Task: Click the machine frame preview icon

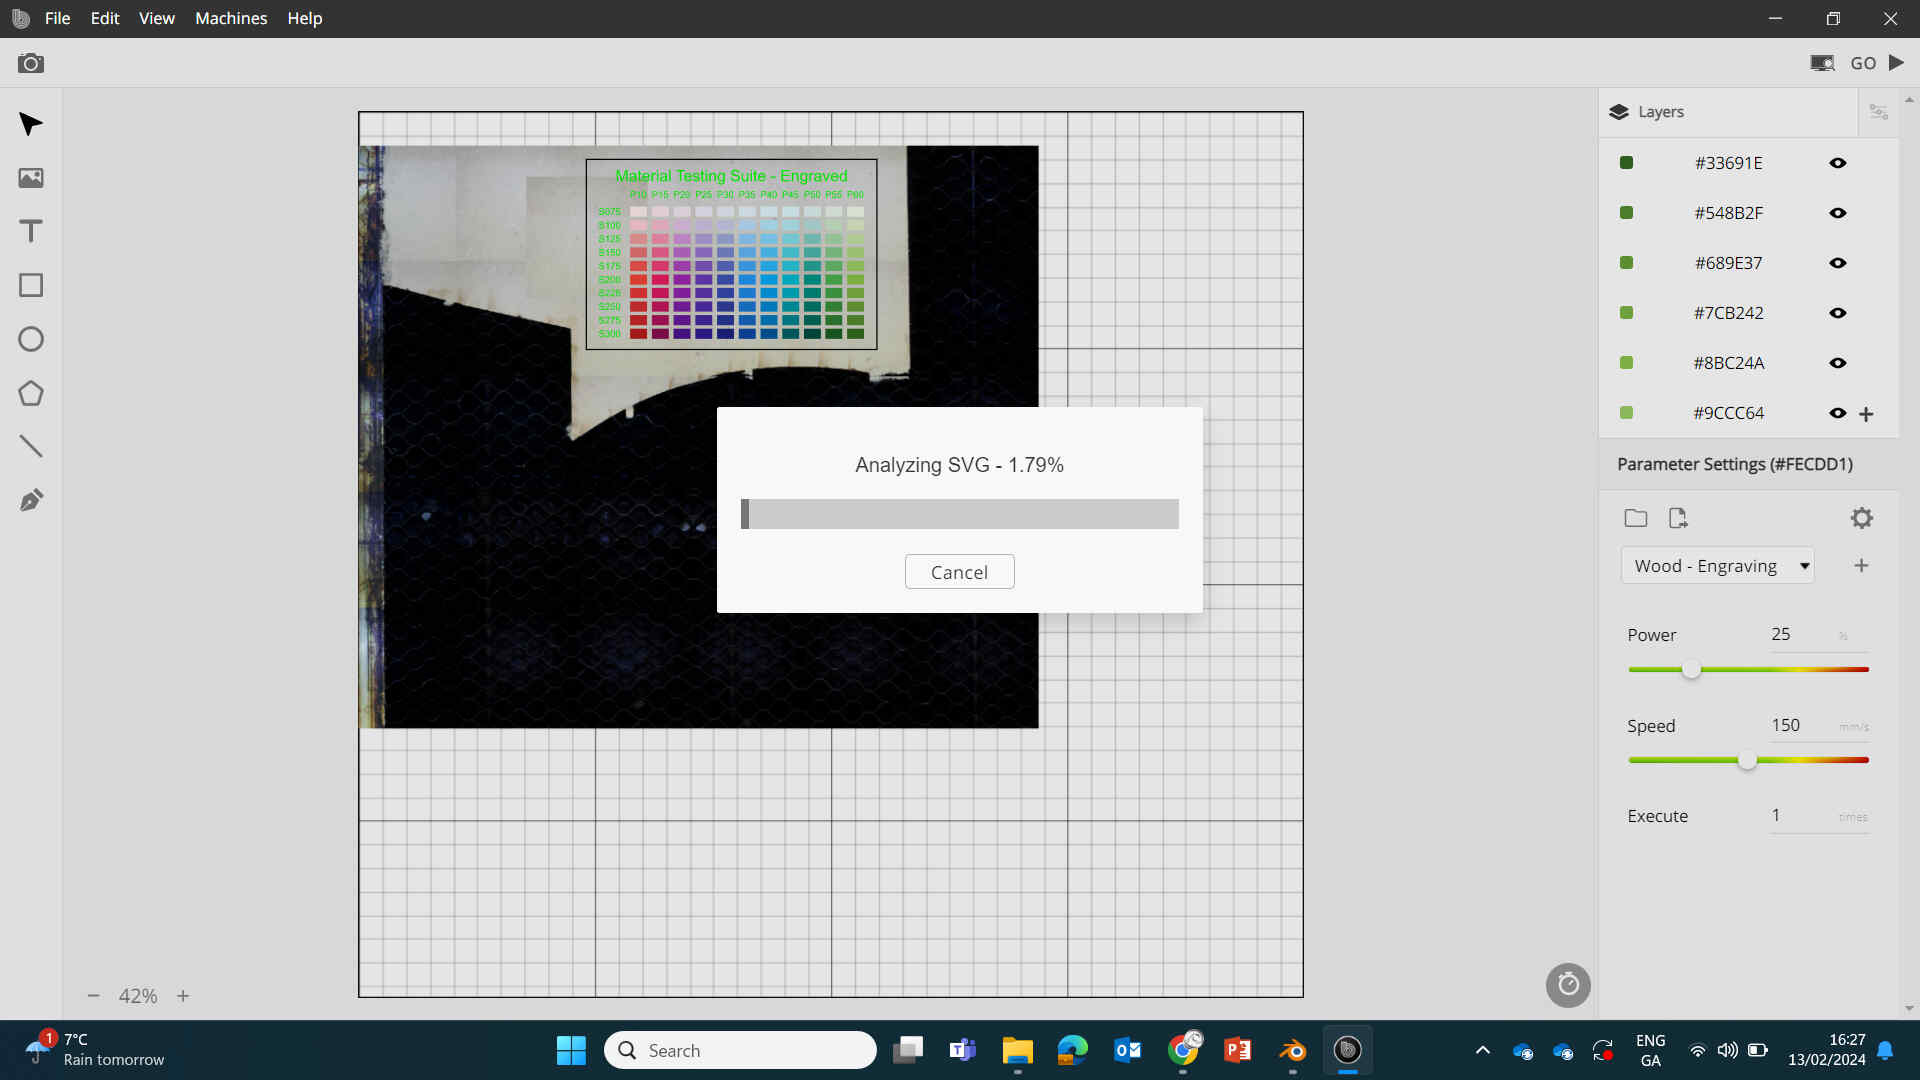Action: [1822, 63]
